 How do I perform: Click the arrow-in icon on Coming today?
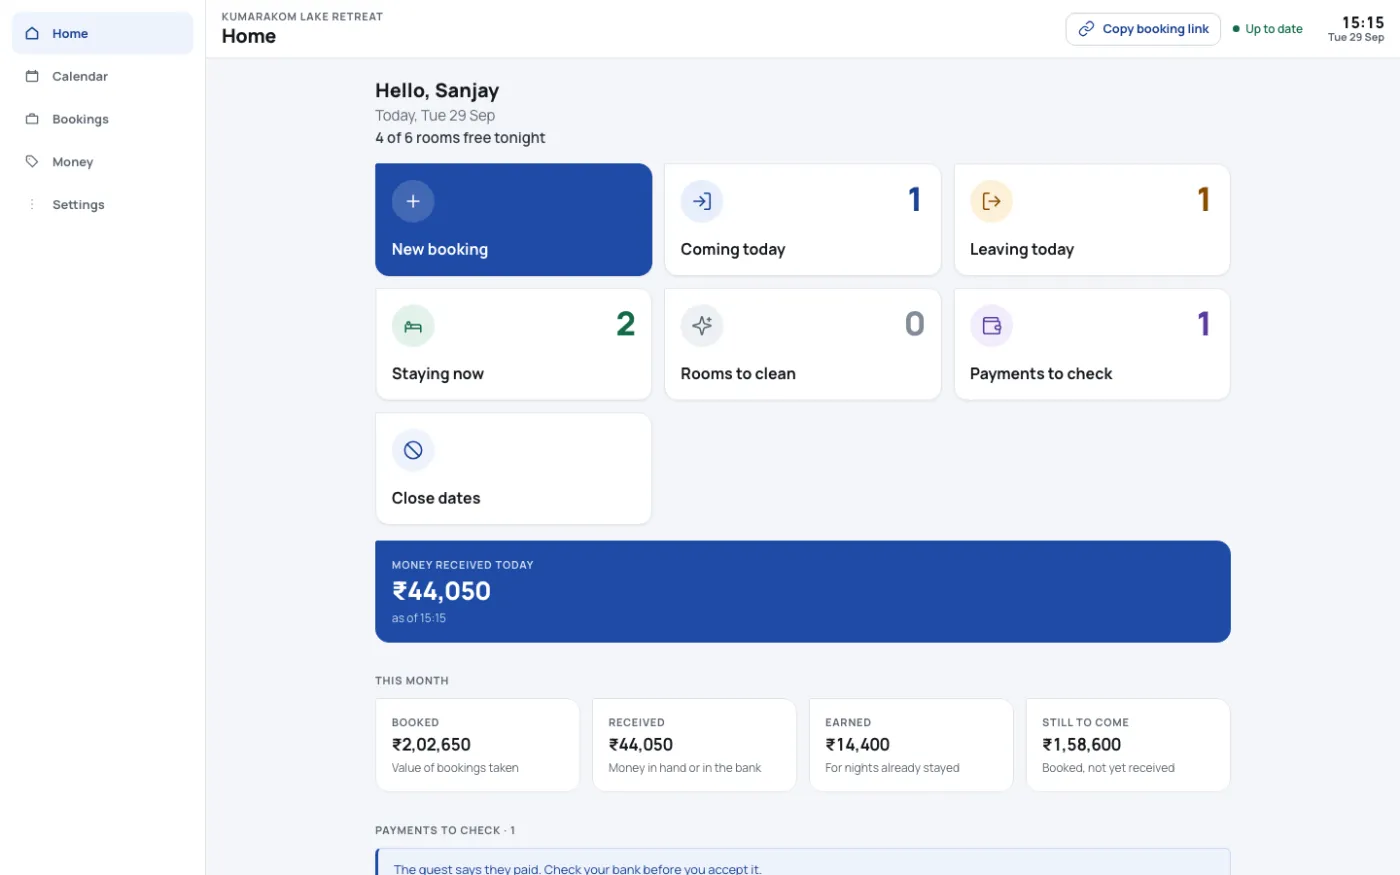point(702,201)
